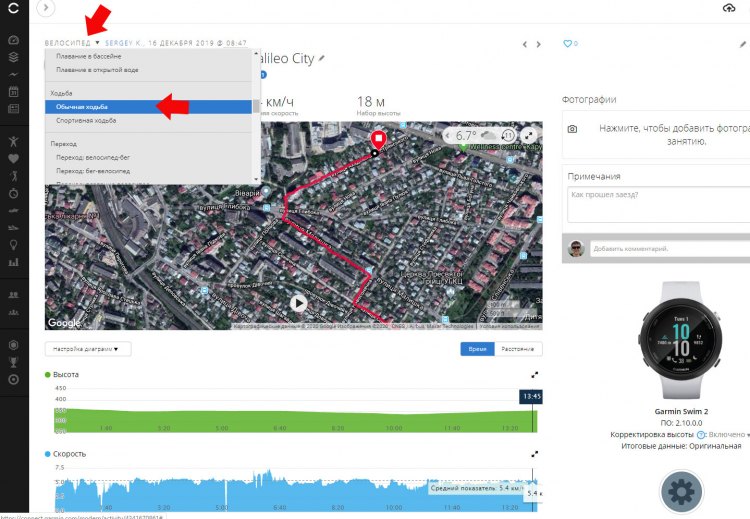Click the list scrollbar down arrow
Image resolution: width=750 pixels, height=519 pixels.
[256, 179]
